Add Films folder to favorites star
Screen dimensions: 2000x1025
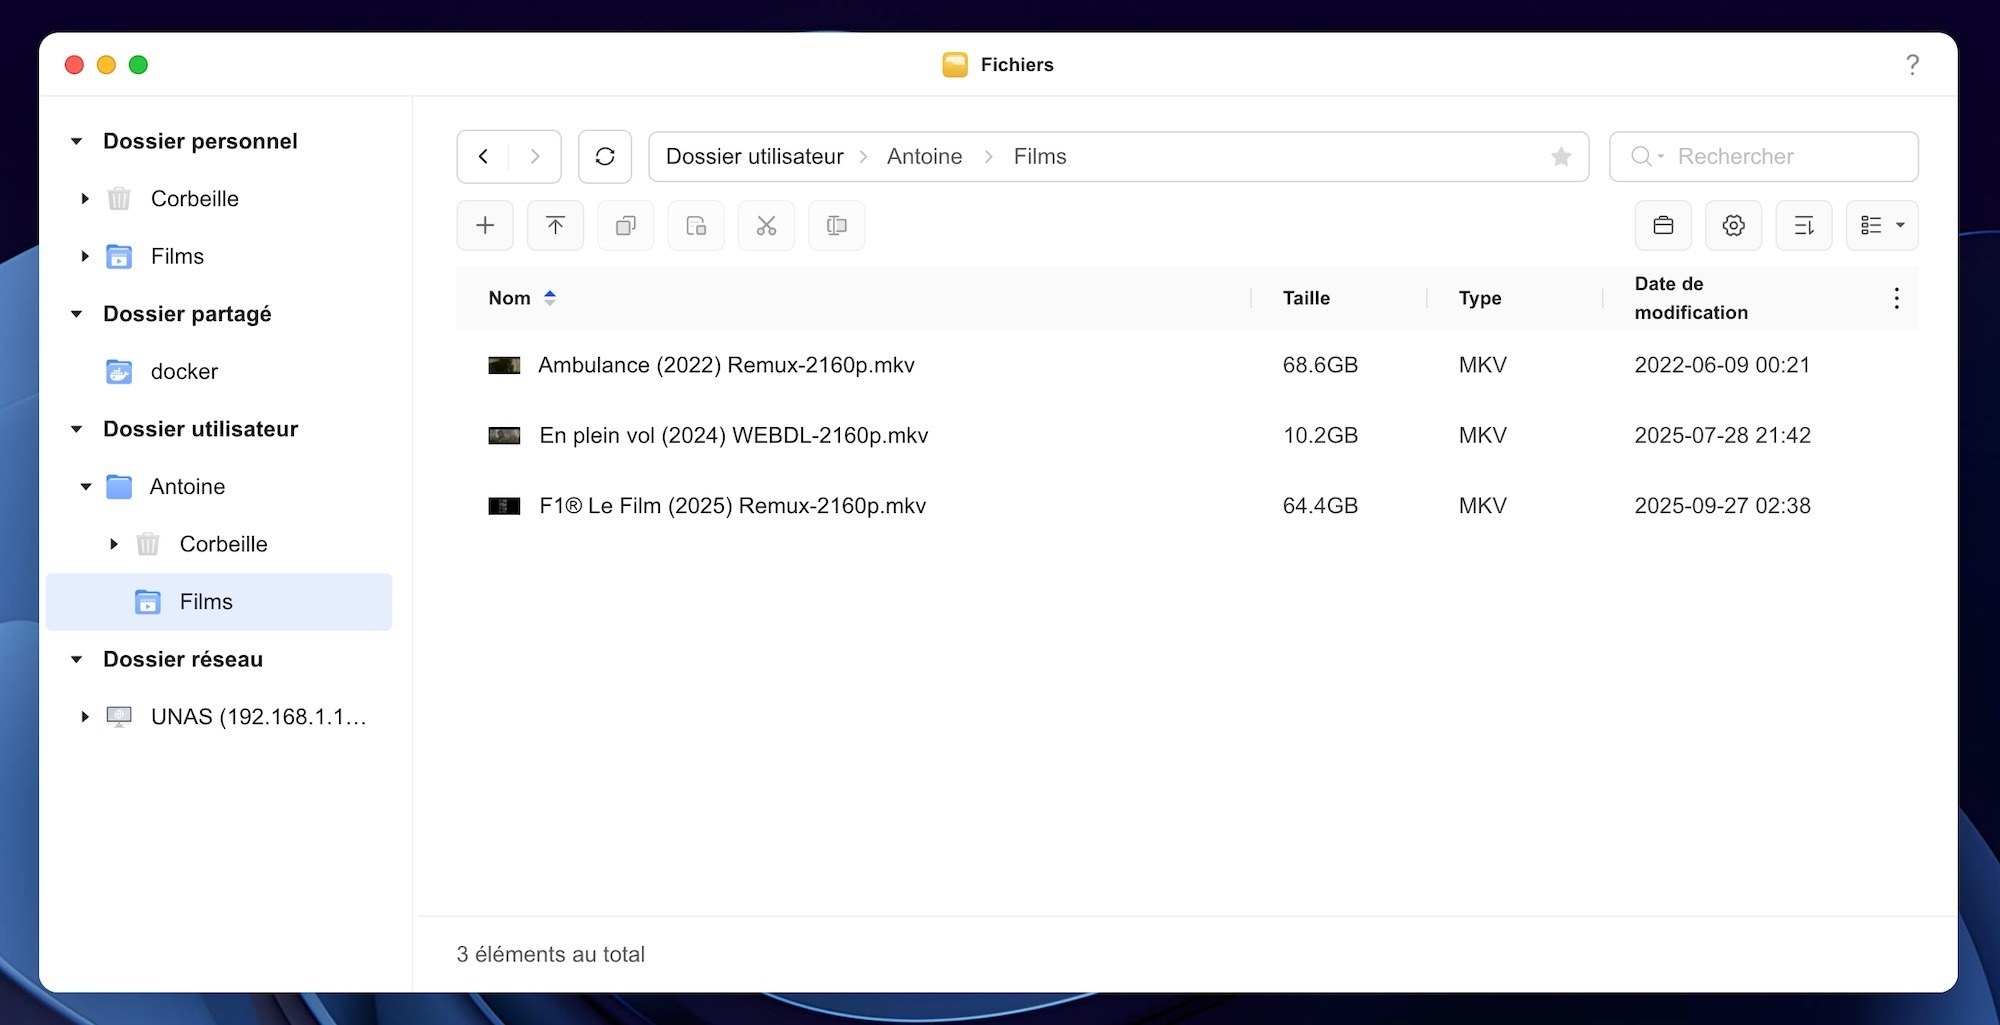pyautogui.click(x=1561, y=157)
